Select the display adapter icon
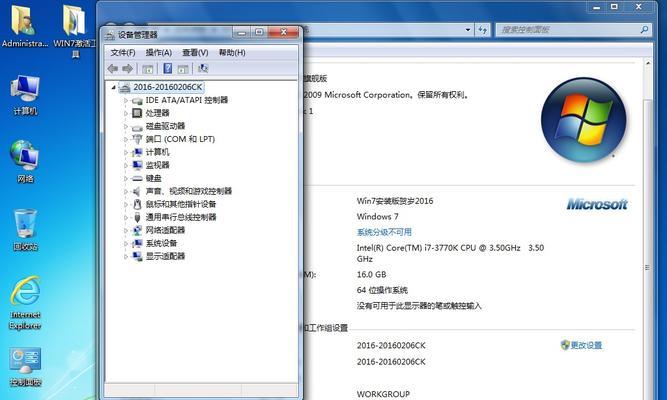The width and height of the screenshot is (667, 400). 137,256
